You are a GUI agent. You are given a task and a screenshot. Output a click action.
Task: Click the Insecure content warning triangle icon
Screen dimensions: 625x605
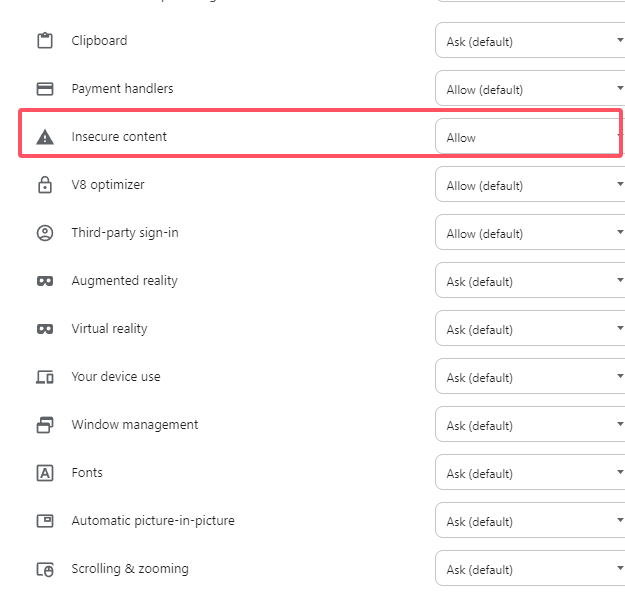pos(44,137)
